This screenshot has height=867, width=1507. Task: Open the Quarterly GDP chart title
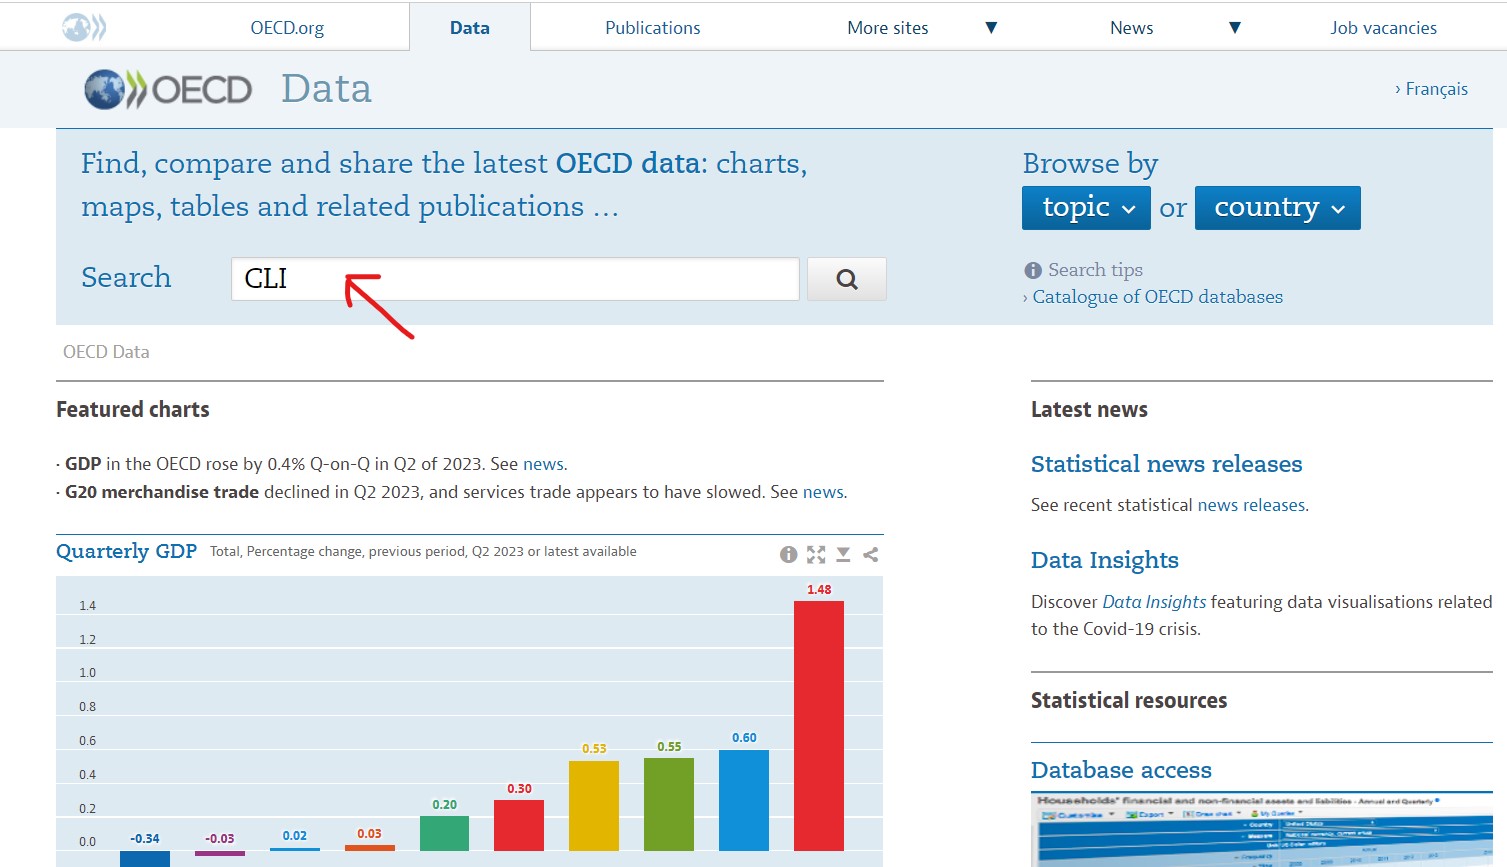126,551
